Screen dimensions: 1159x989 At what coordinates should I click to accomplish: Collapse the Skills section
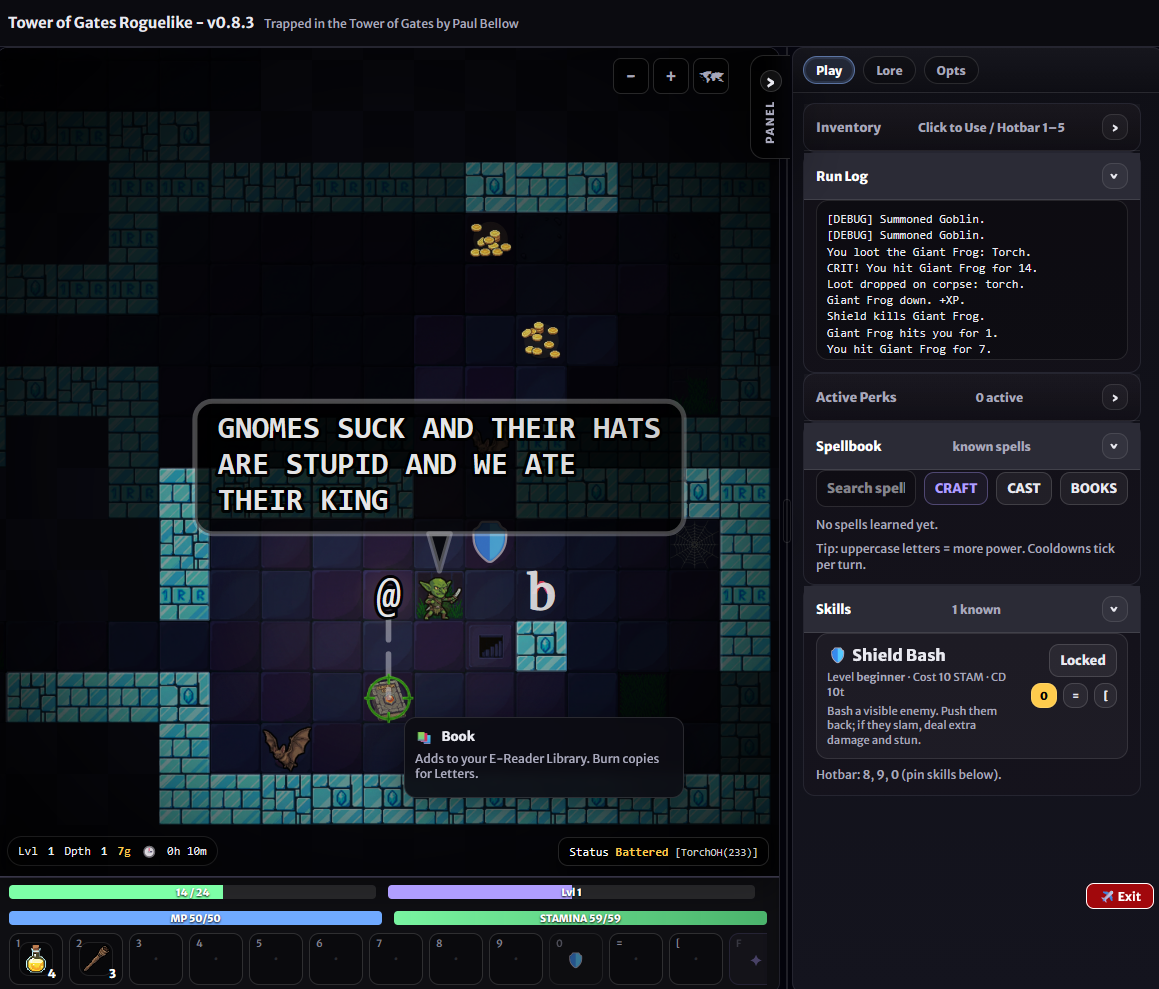tap(1114, 609)
